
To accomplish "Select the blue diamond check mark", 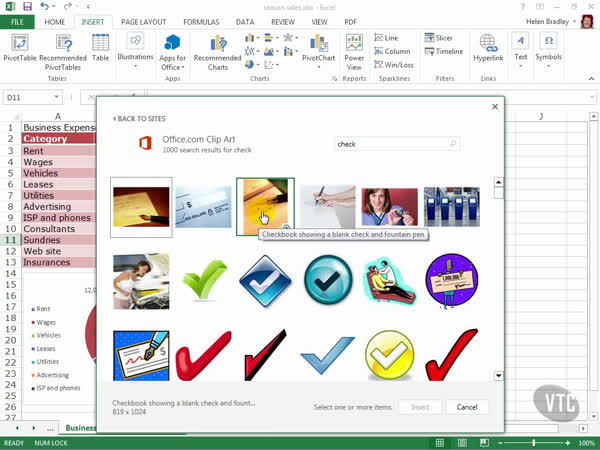I will click(x=265, y=280).
